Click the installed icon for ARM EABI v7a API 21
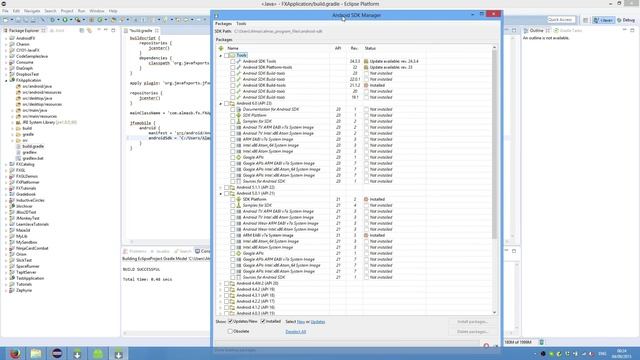 [366, 235]
